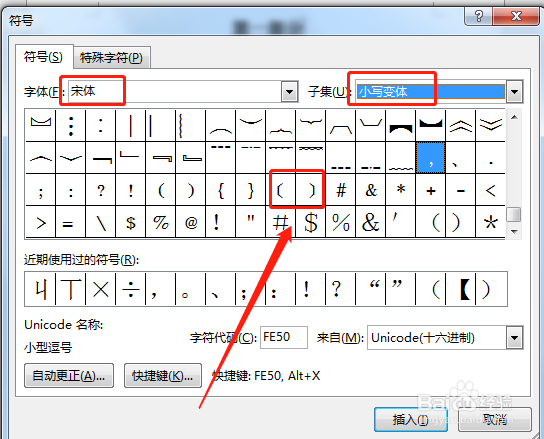The image size is (544, 439).
Task: Select the small right curly brace symbol
Action: (x=250, y=190)
